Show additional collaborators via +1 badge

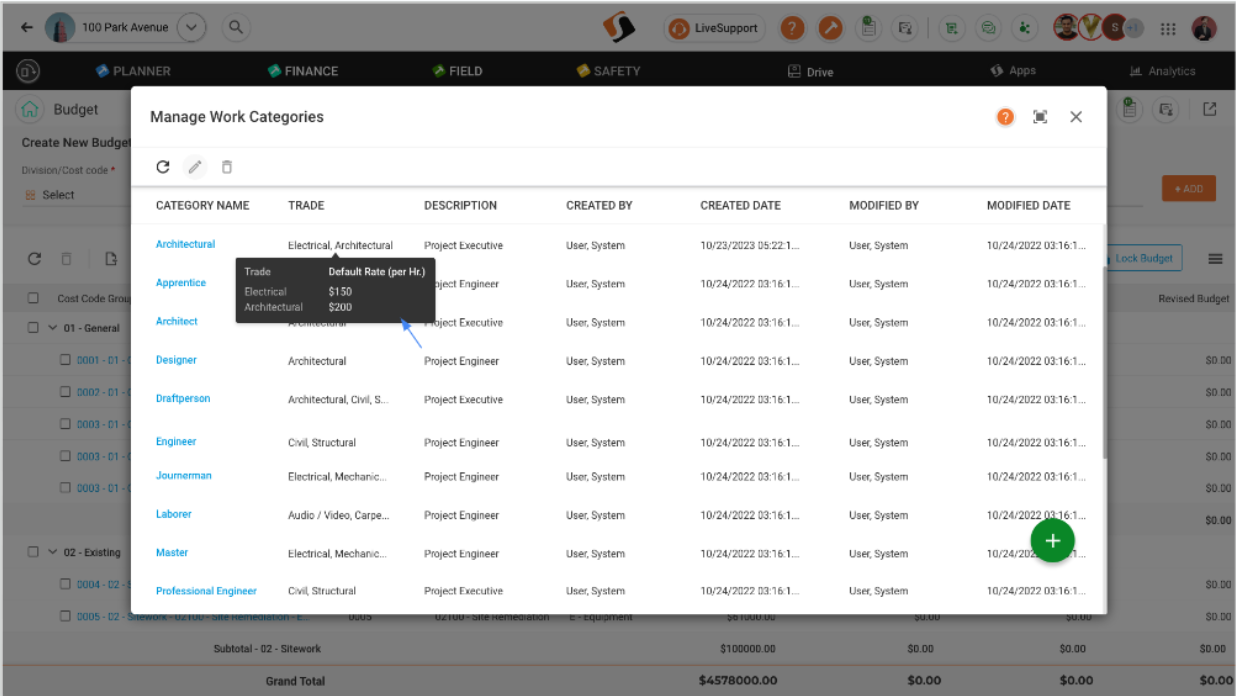[x=1134, y=28]
